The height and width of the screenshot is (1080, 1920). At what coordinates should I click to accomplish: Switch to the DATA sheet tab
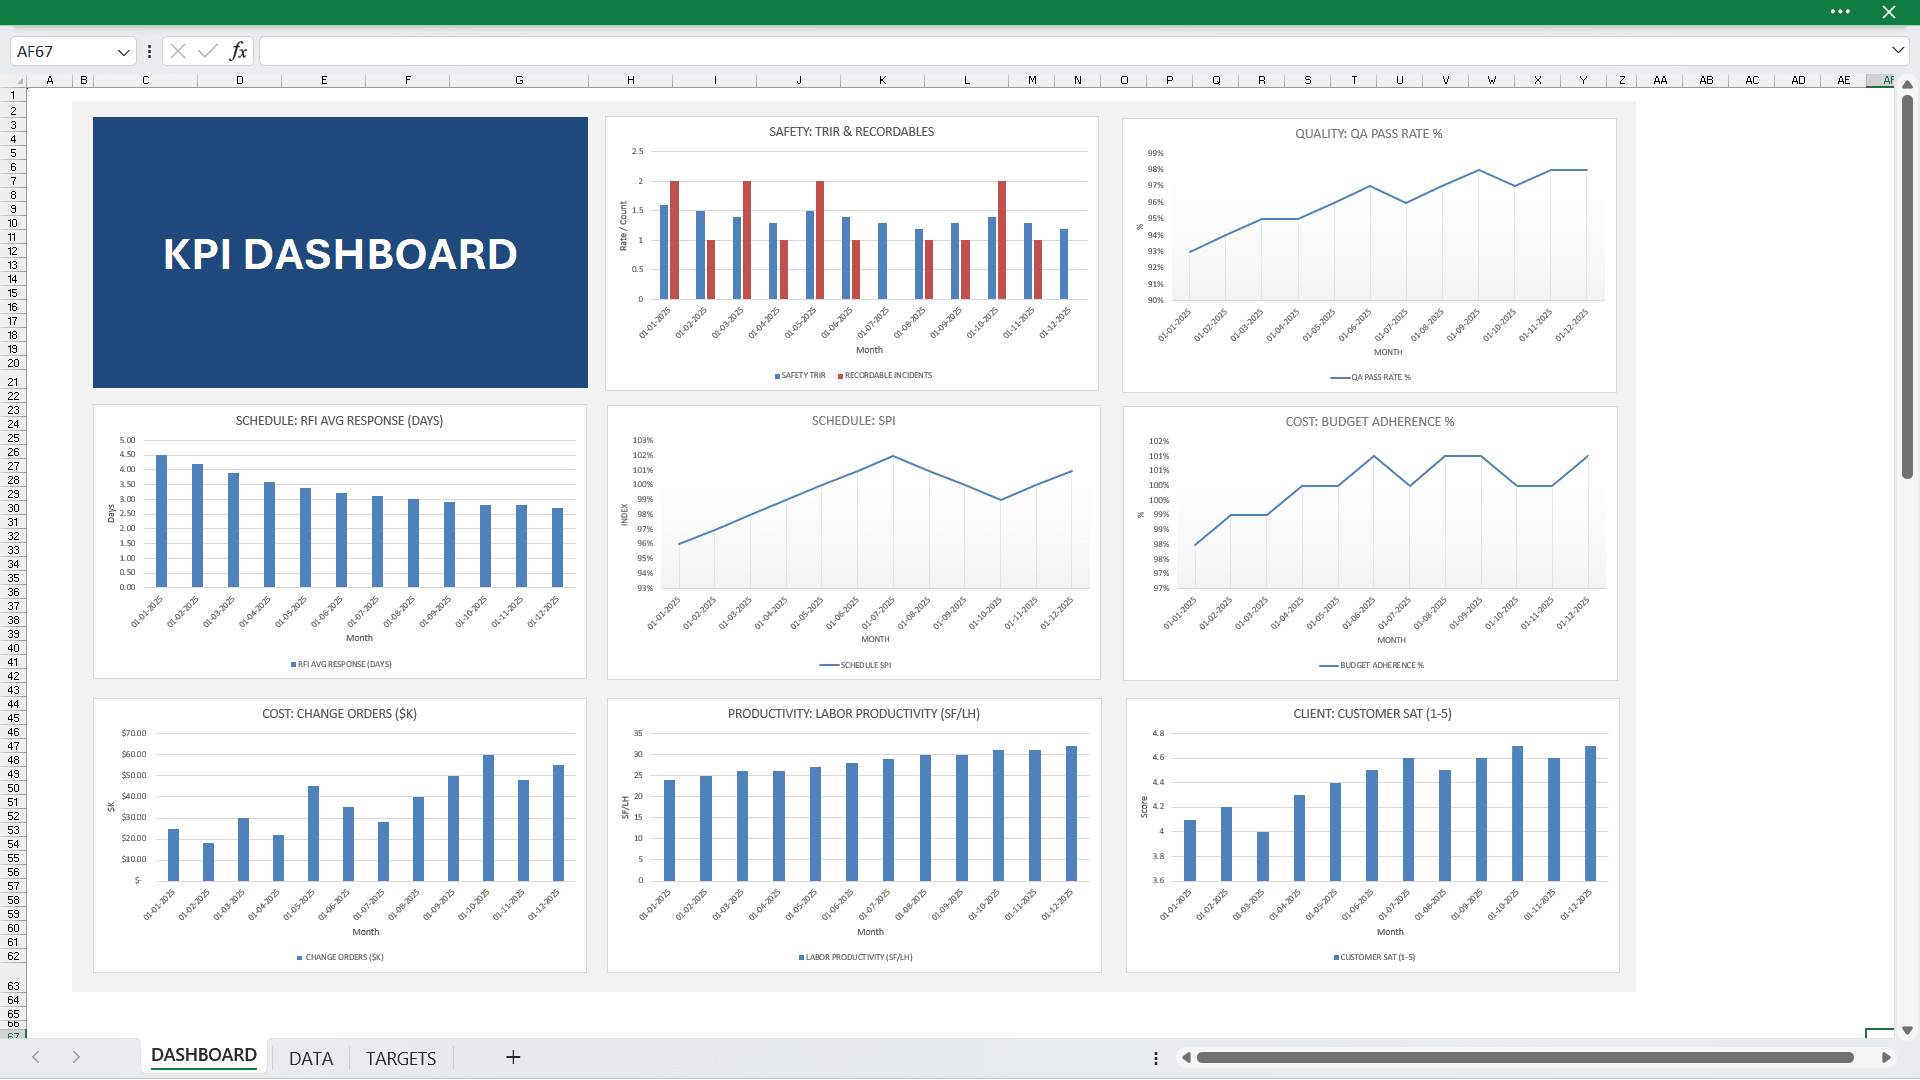coord(310,1057)
